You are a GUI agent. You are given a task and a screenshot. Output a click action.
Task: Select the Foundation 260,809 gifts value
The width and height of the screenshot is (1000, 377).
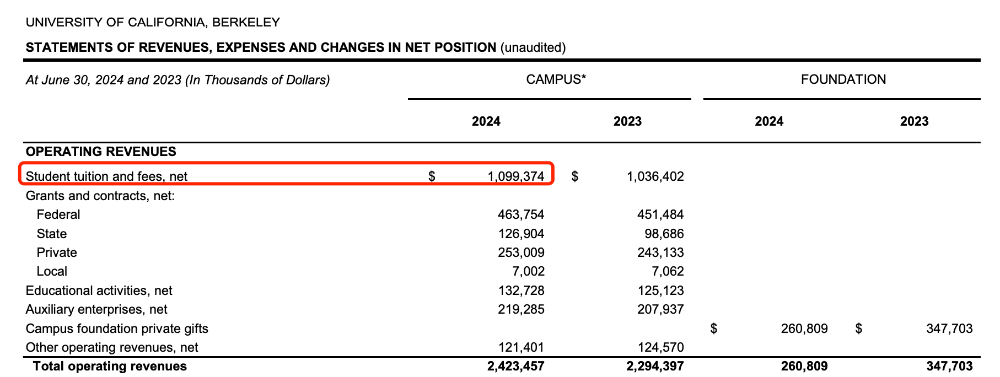(804, 329)
